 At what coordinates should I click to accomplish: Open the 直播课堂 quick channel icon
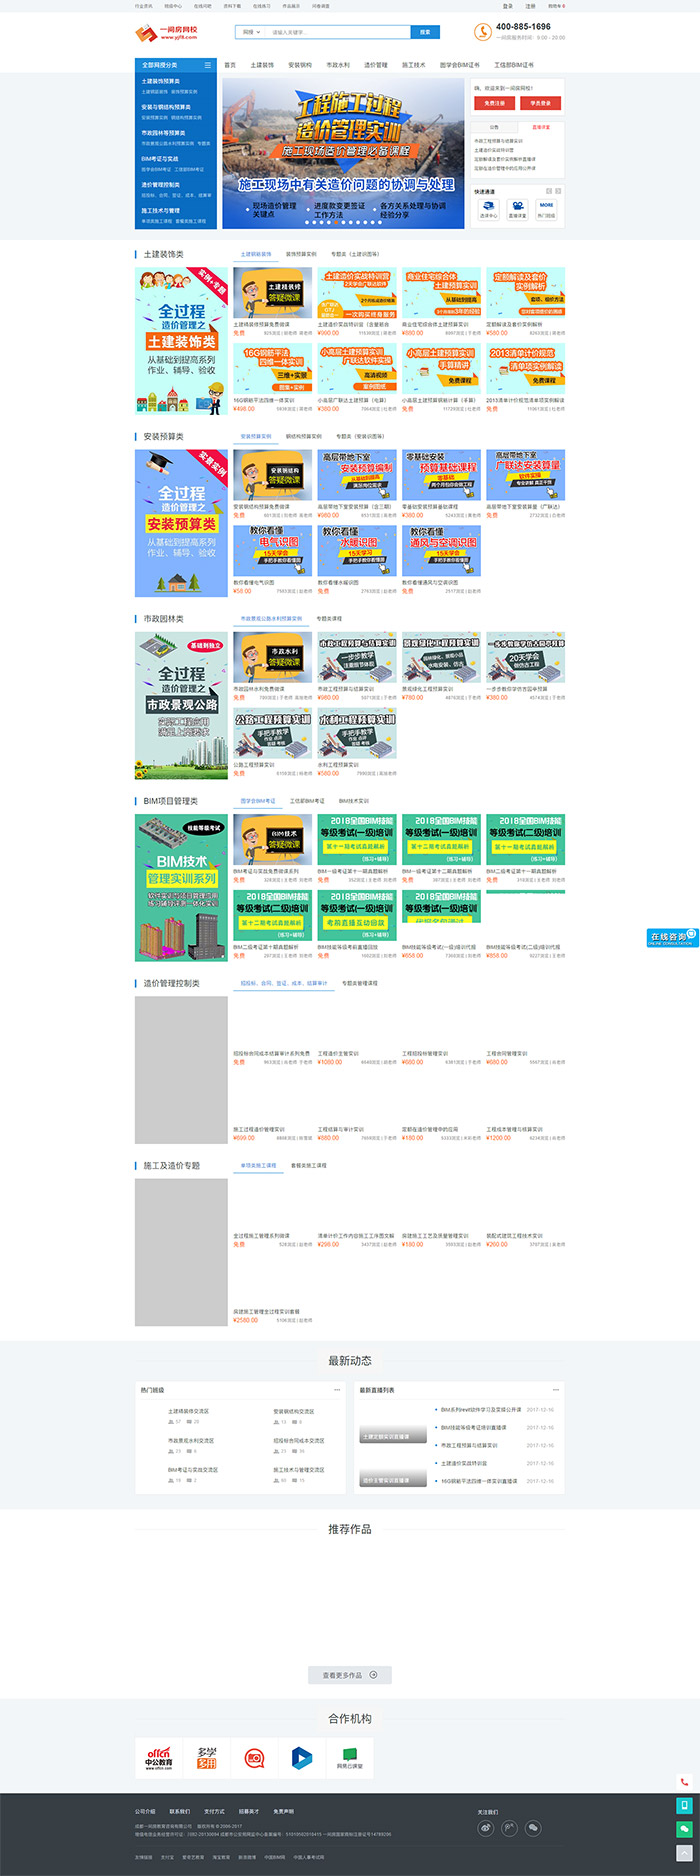coord(517,208)
